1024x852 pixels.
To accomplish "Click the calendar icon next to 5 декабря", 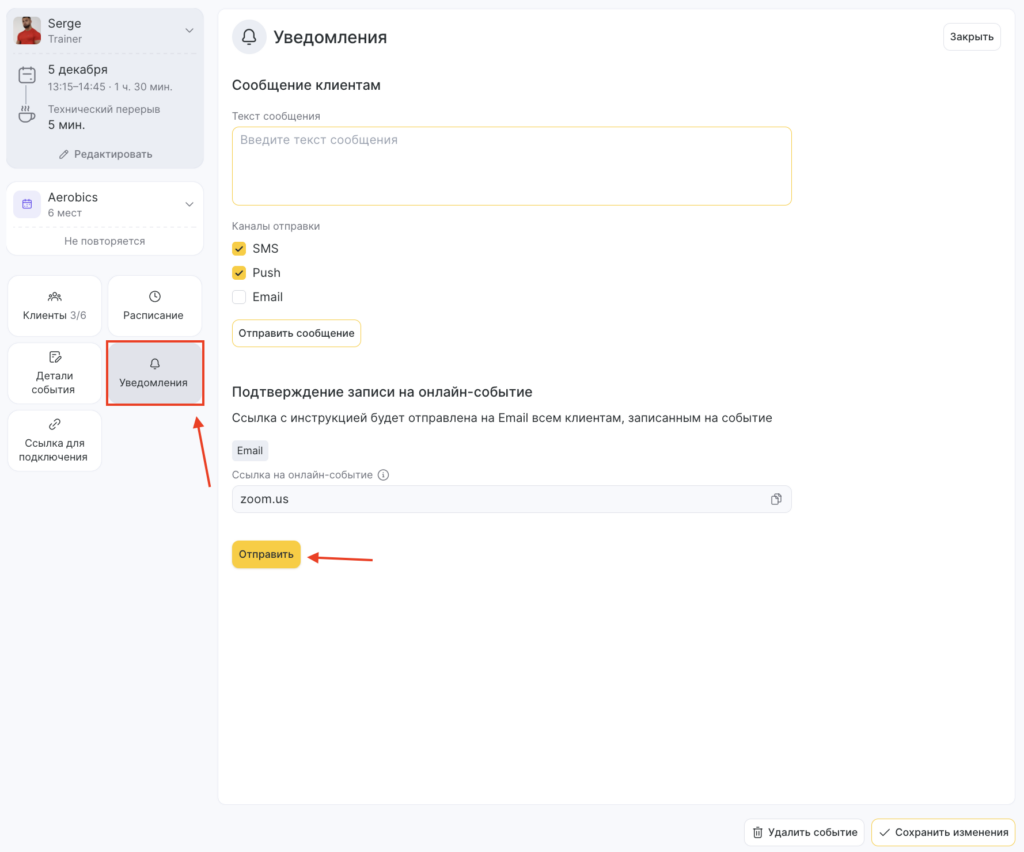I will coord(27,74).
